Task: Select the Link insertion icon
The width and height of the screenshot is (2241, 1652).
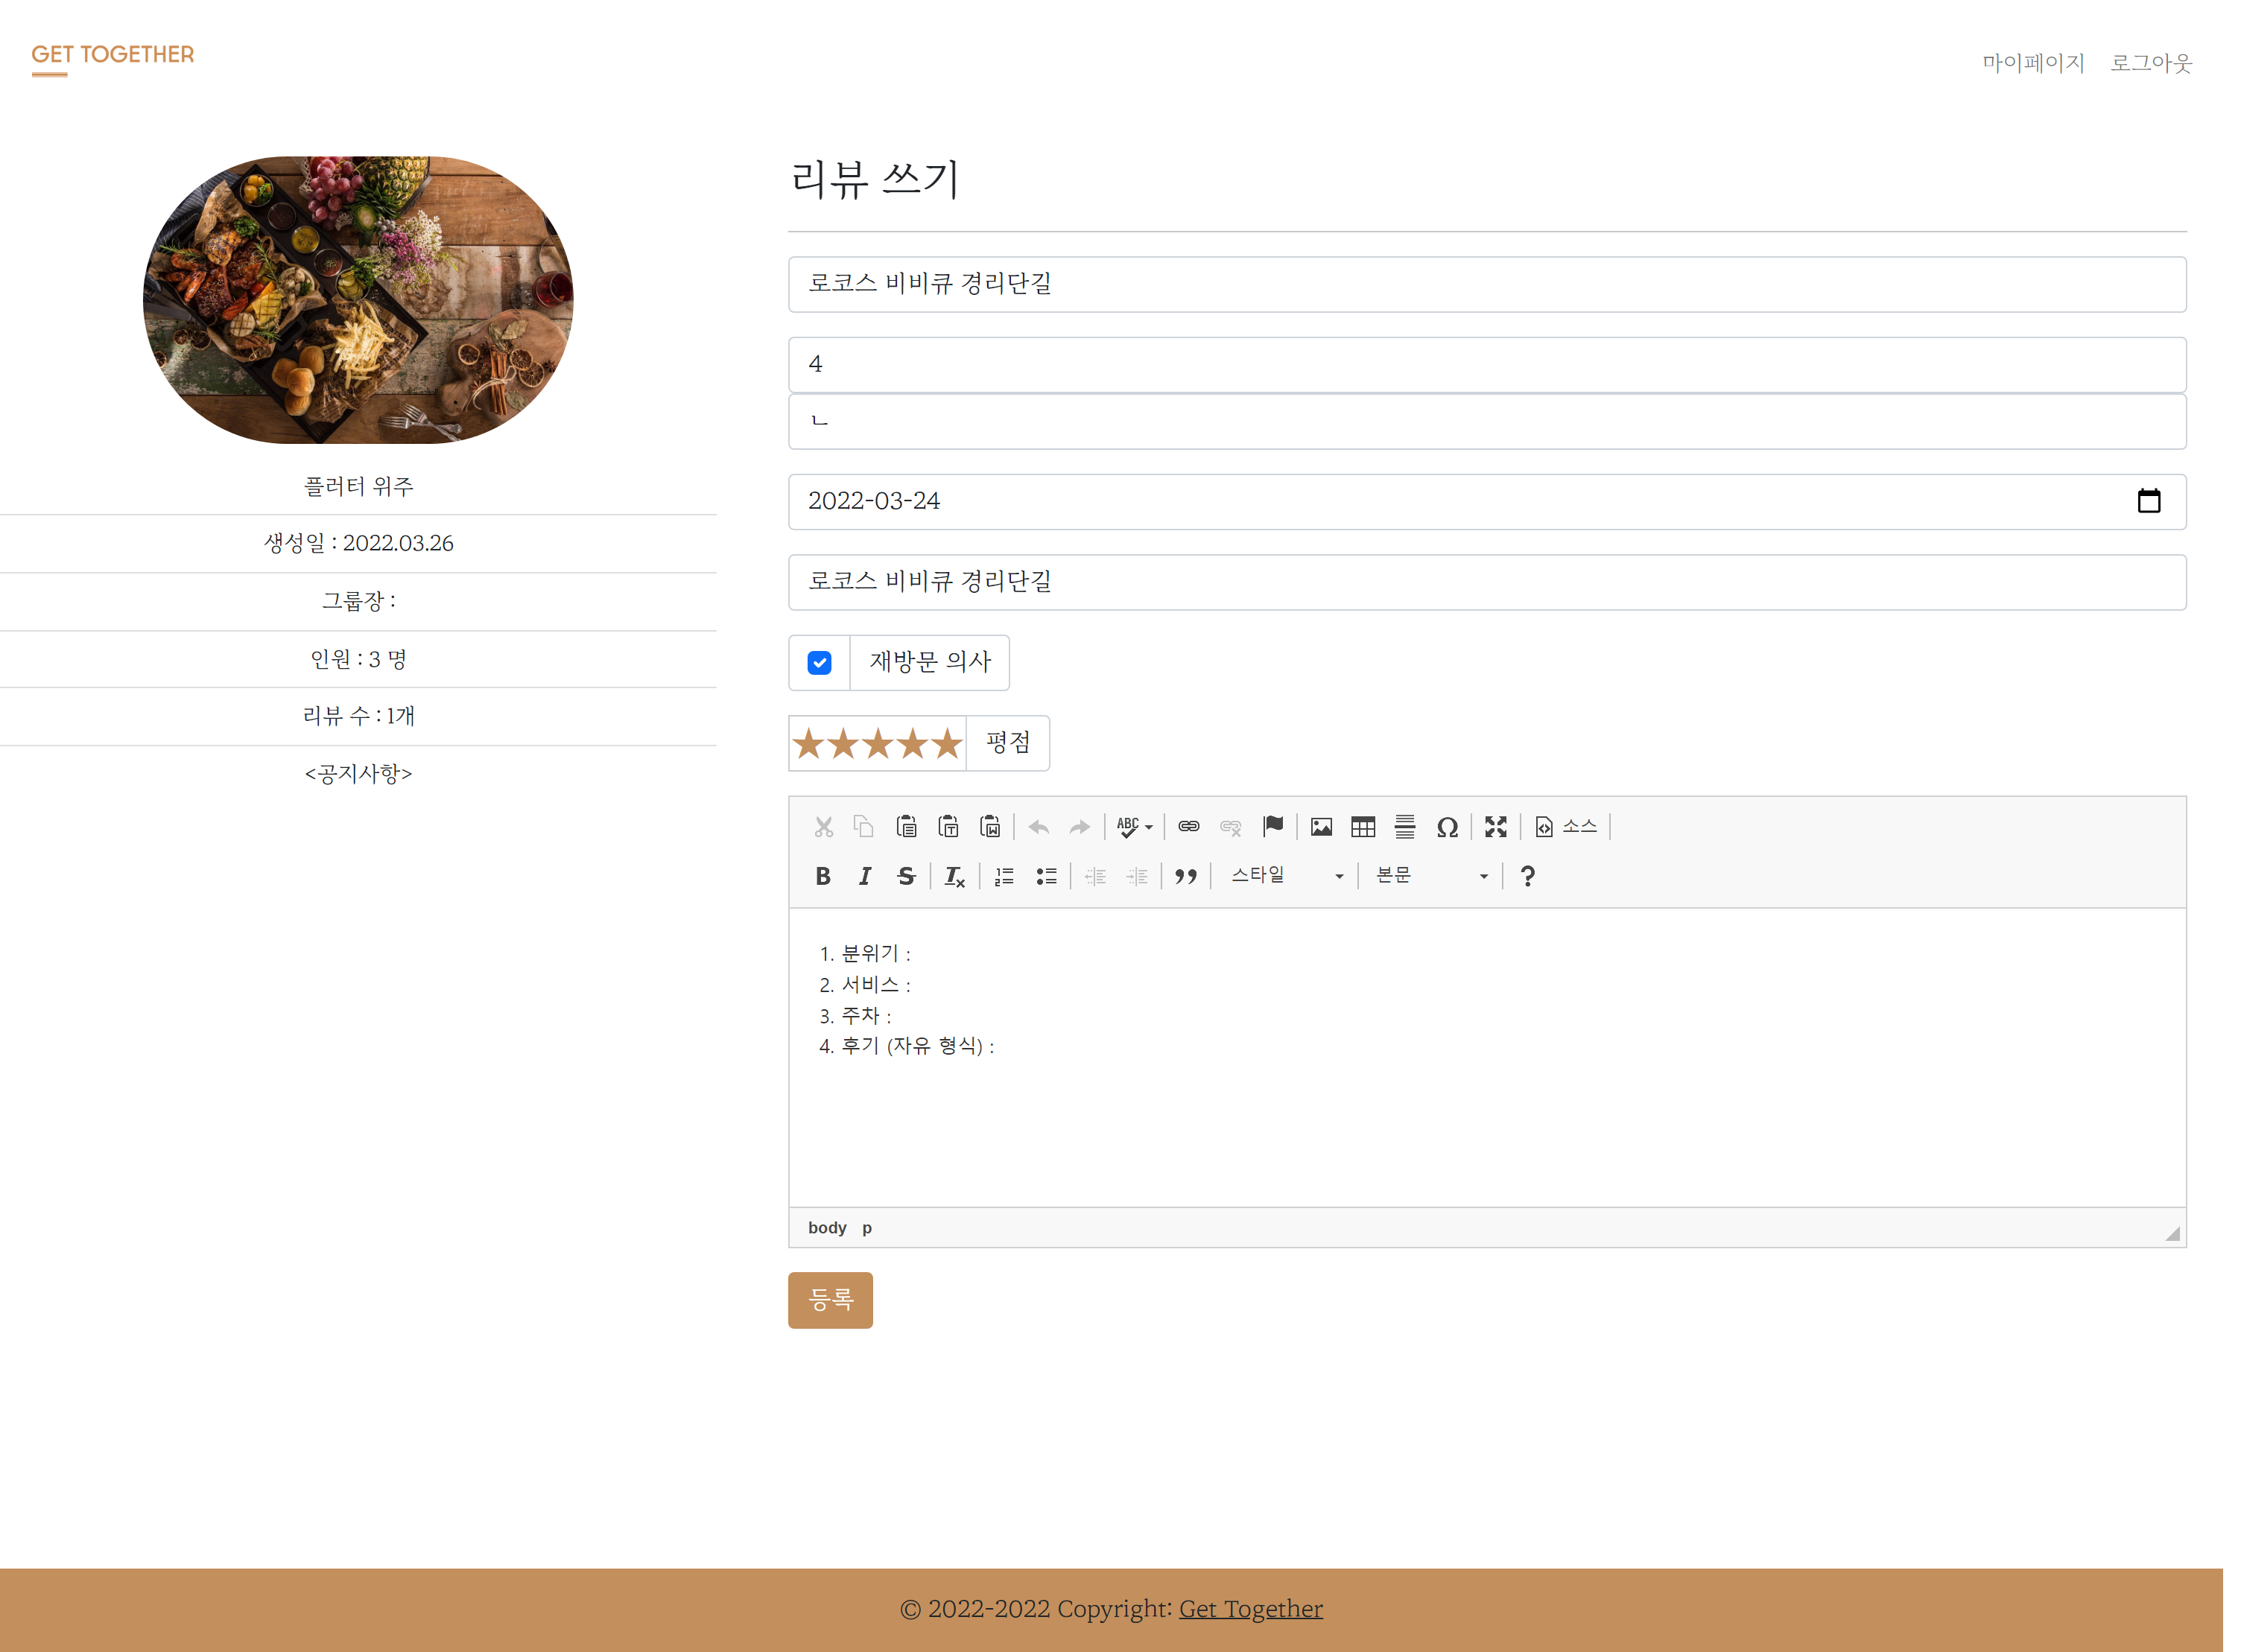Action: [1189, 826]
